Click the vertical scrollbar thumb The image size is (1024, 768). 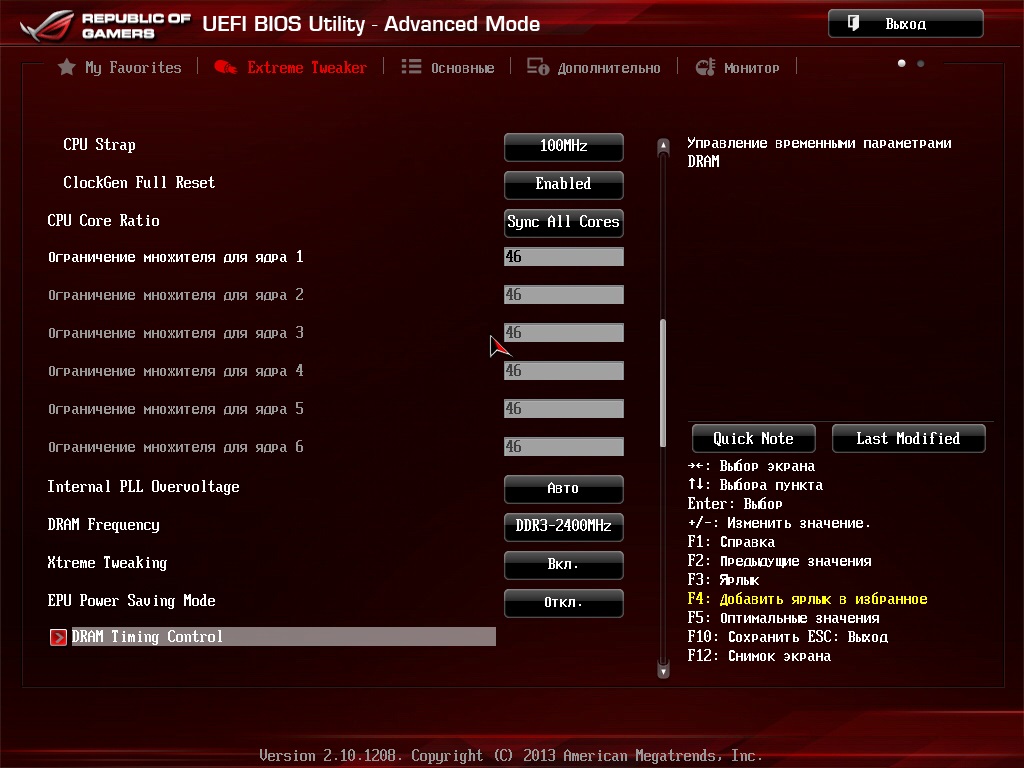pyautogui.click(x=662, y=382)
